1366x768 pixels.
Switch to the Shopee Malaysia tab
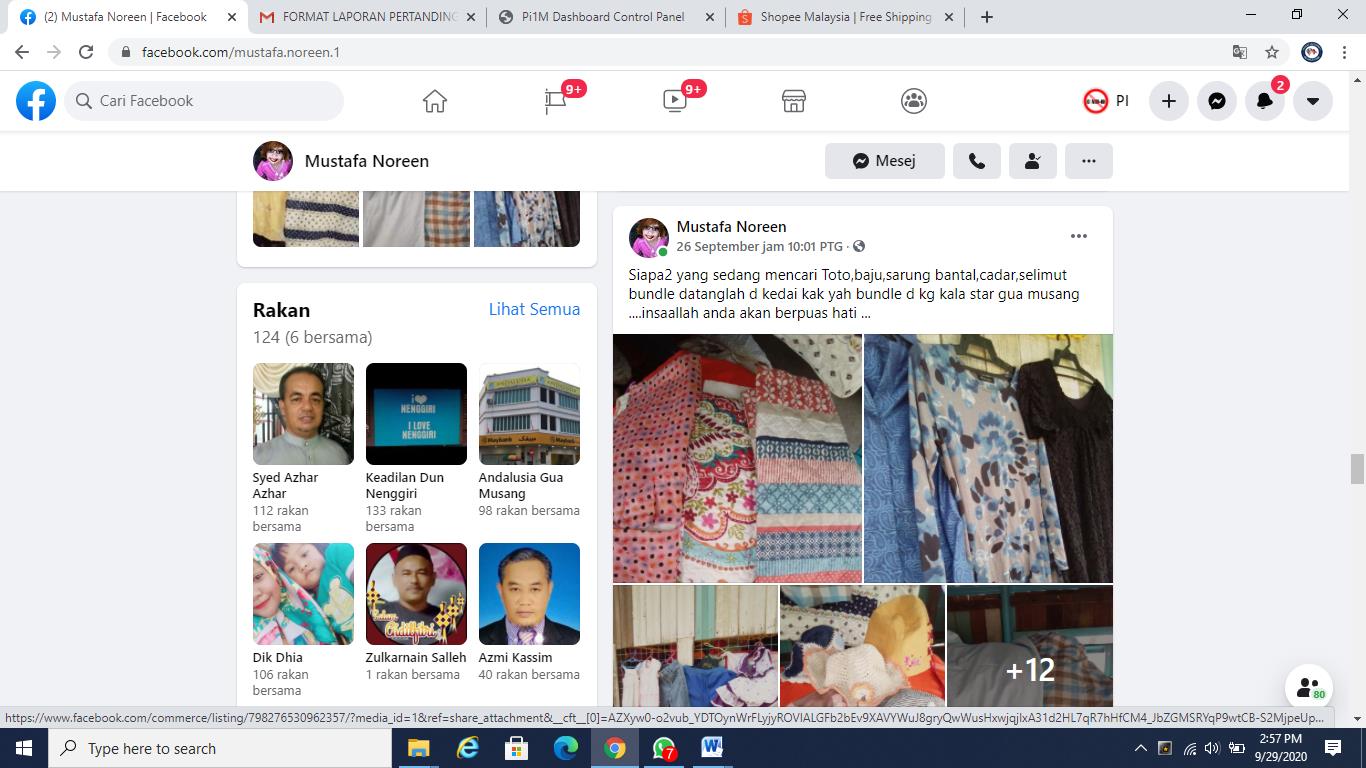coord(846,17)
